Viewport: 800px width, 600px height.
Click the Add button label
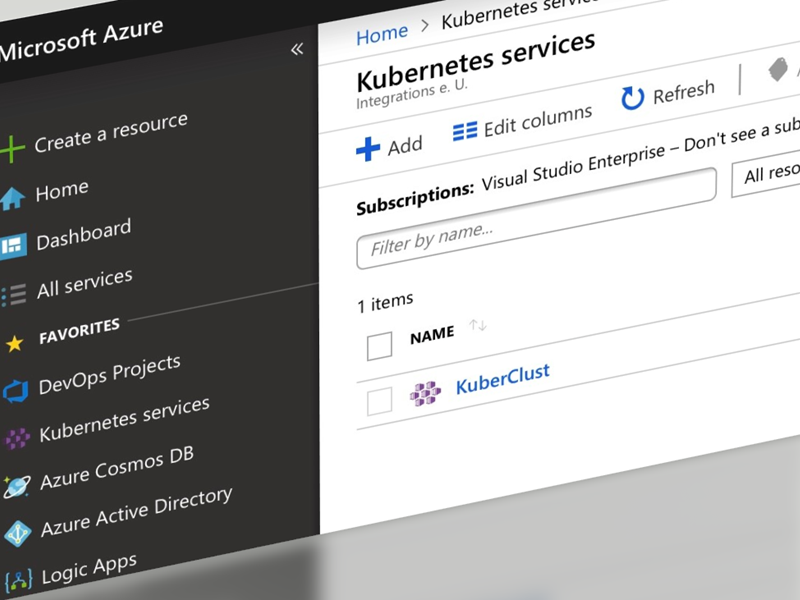click(x=405, y=146)
